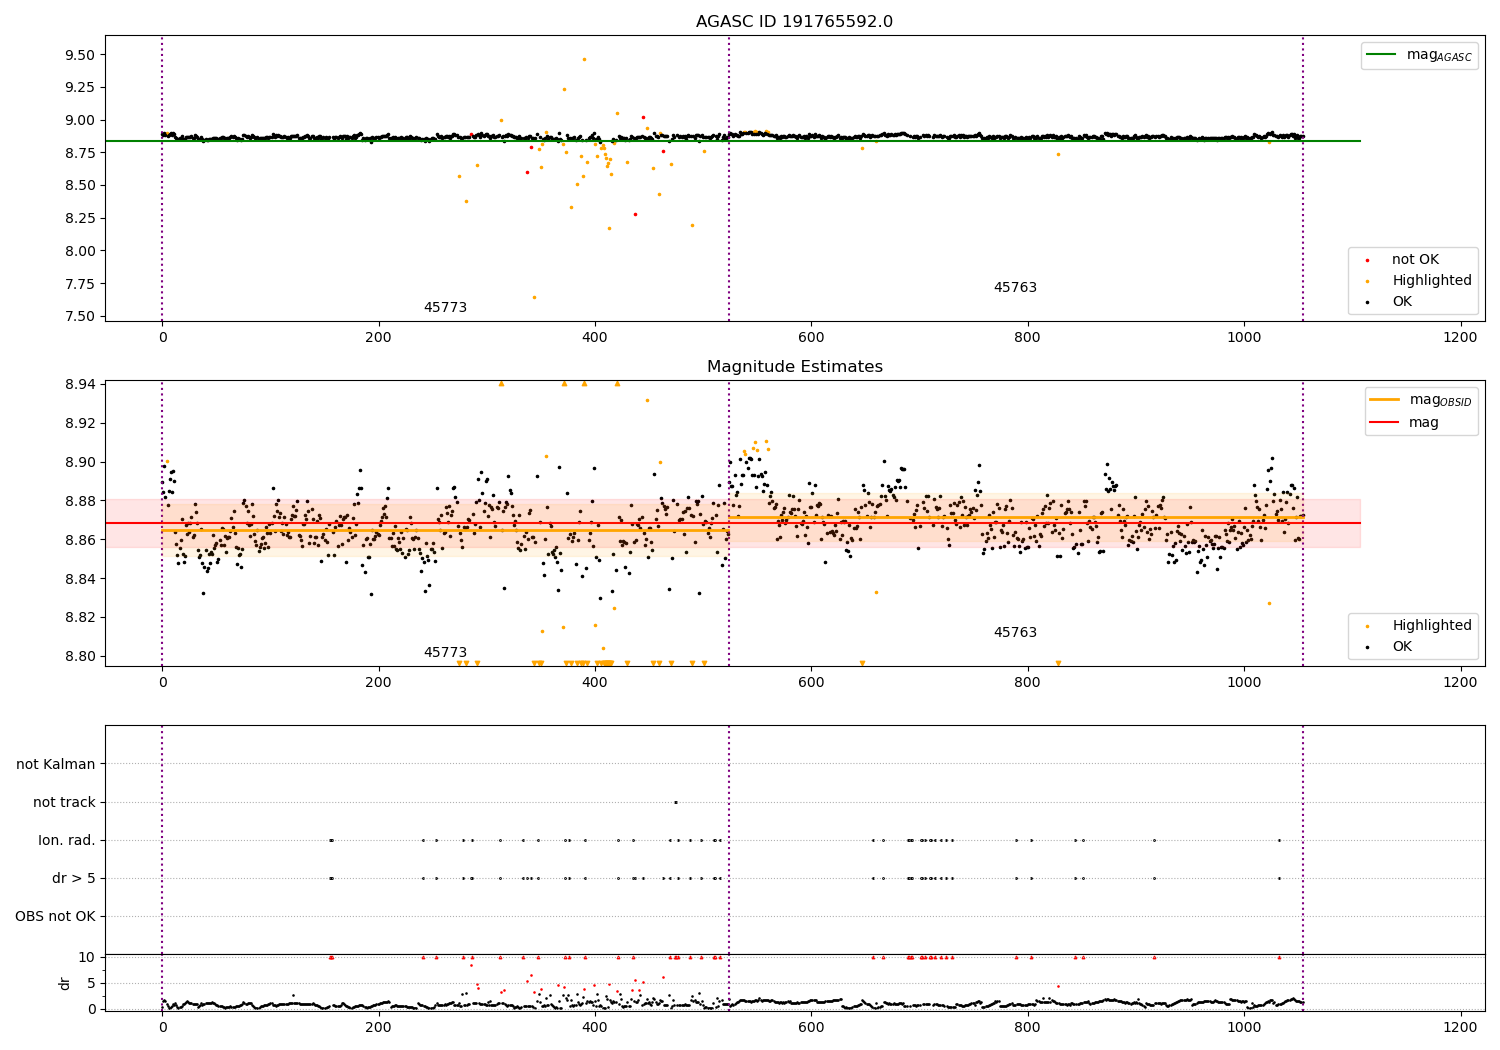Click the rotated 'dr' y-axis label
This screenshot has height=1050, width=1500.
[65, 983]
